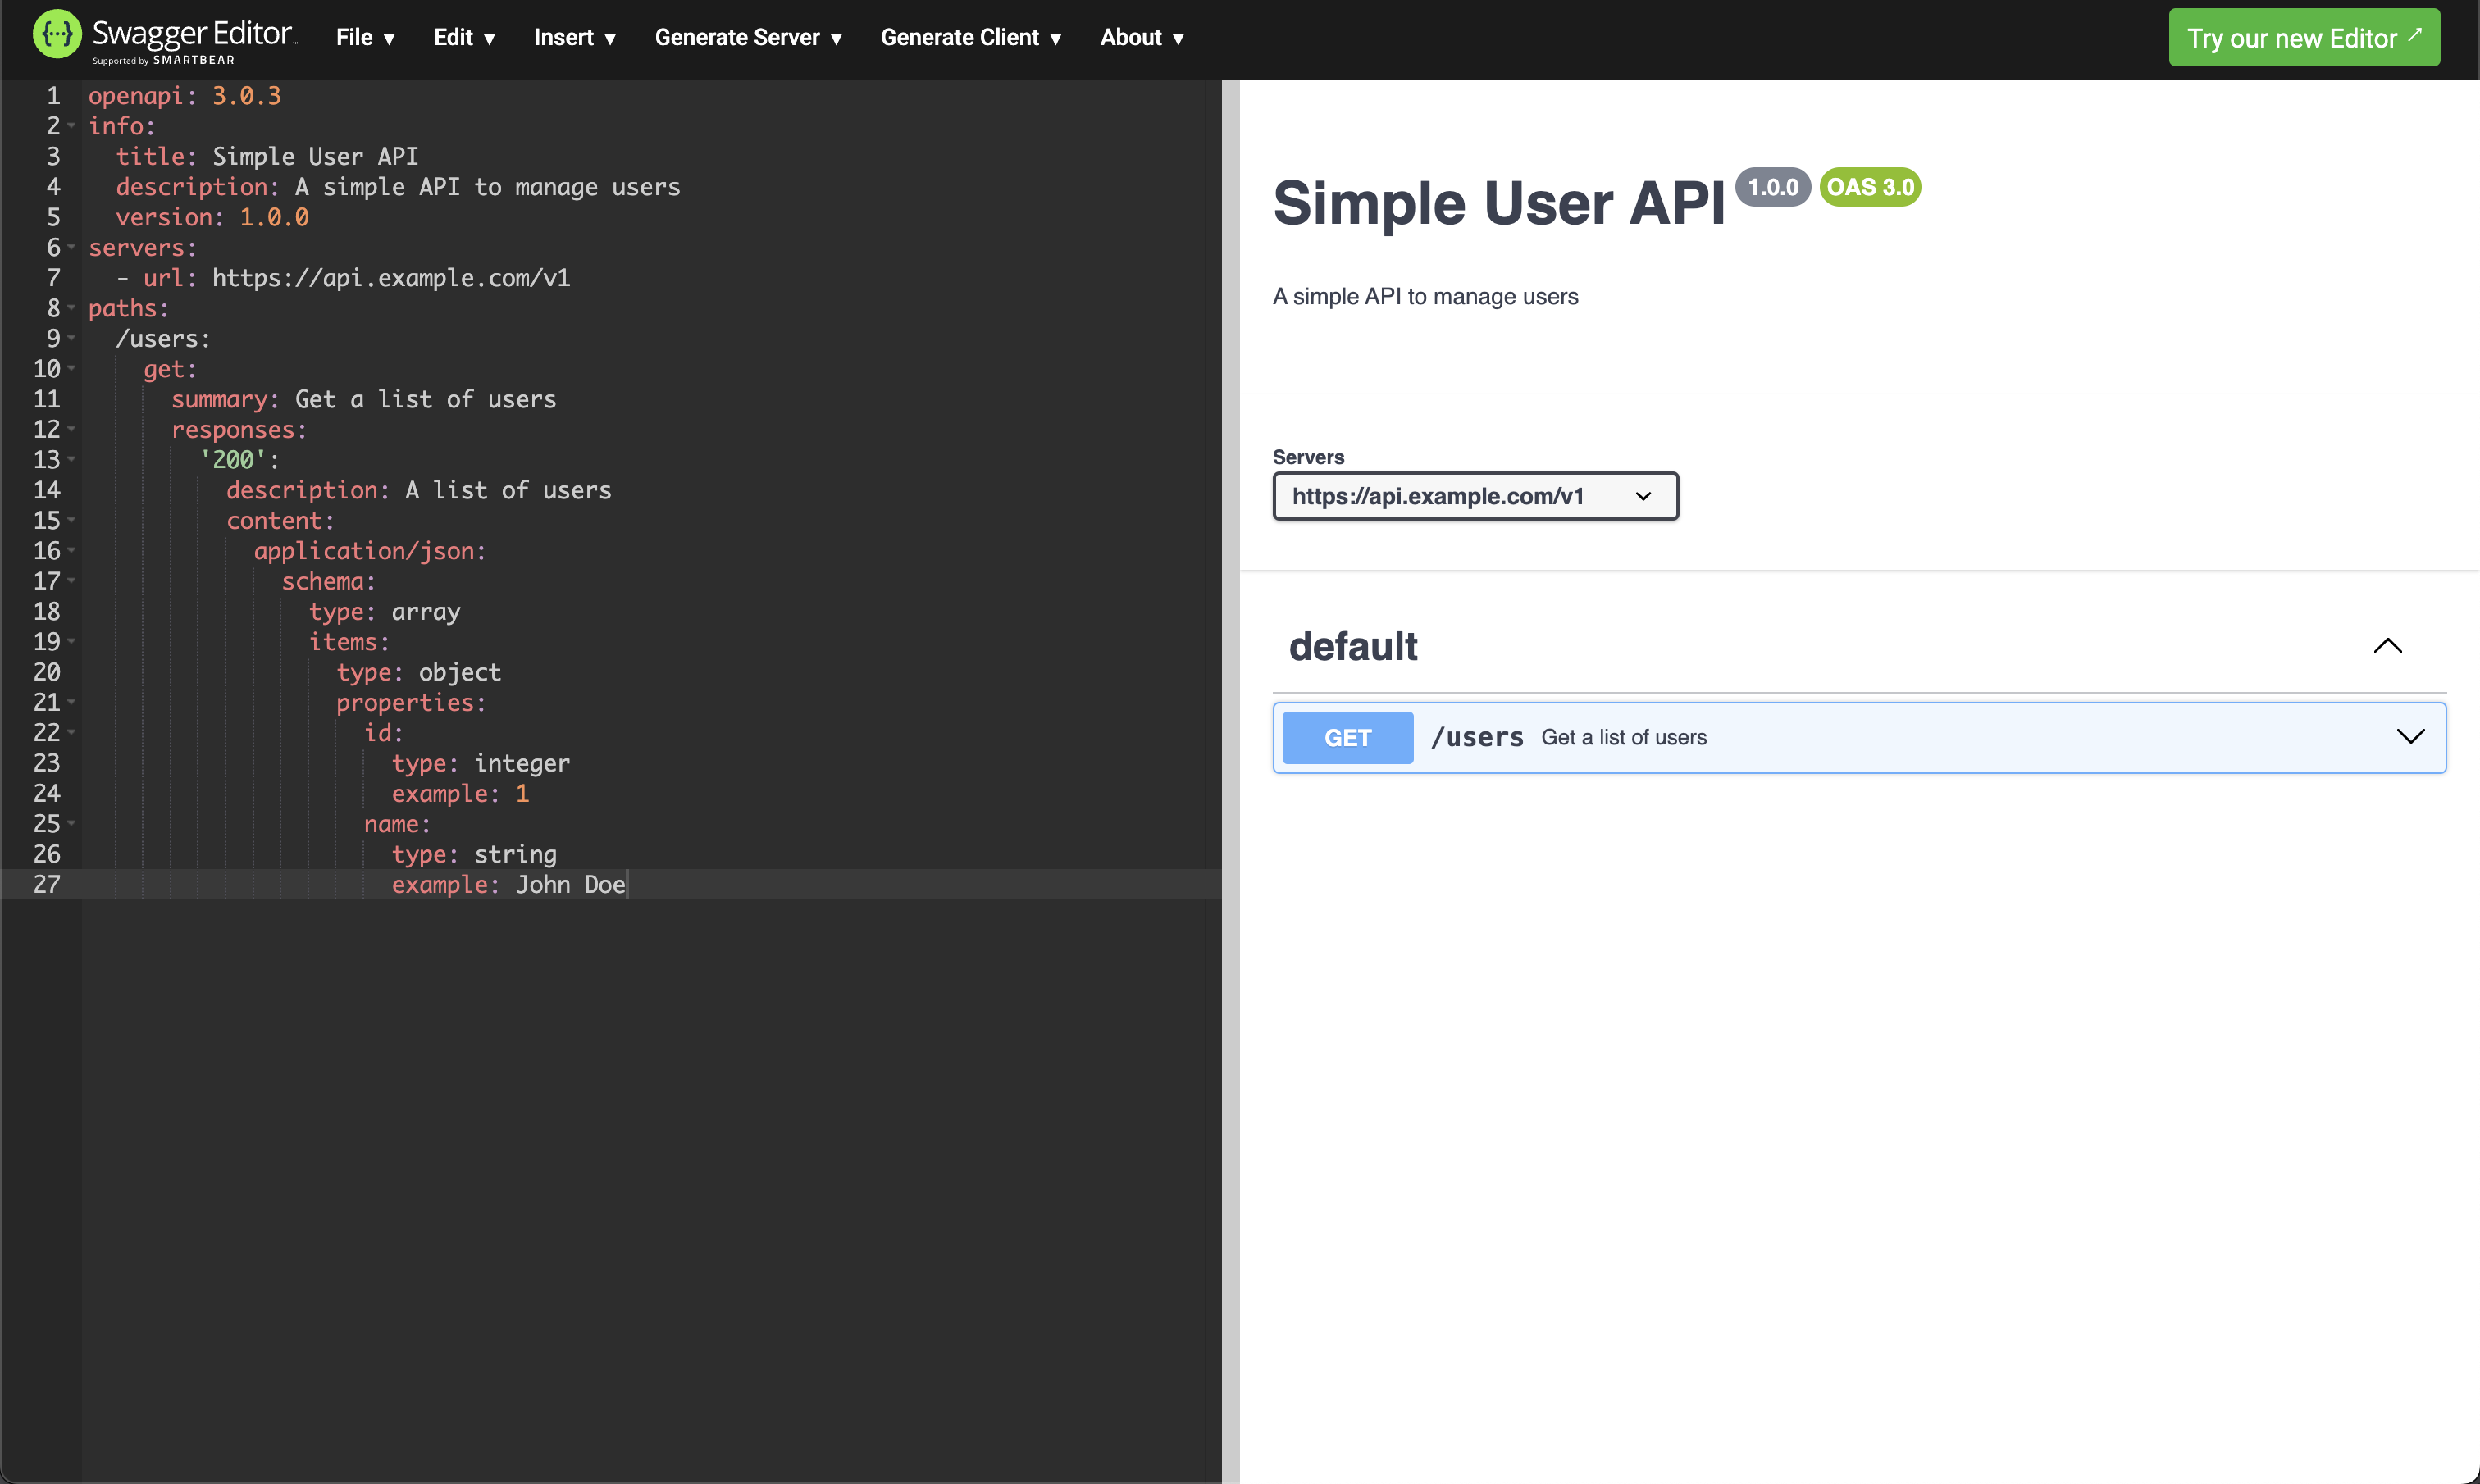Image resolution: width=2480 pixels, height=1484 pixels.
Task: Click line number 1 in the gutter
Action: (x=53, y=96)
